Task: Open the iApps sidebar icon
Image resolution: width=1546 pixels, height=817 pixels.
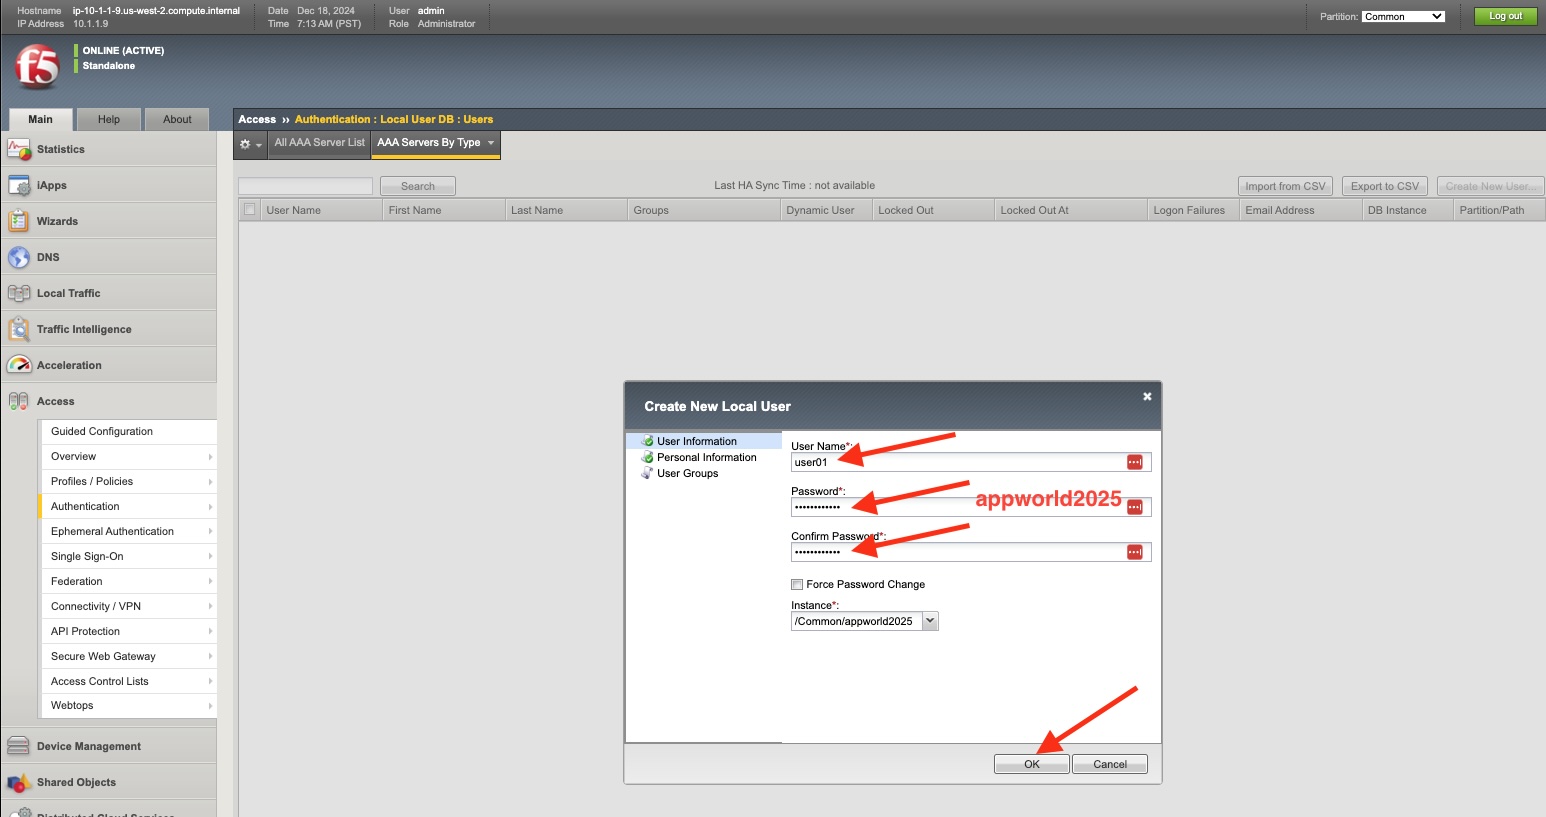Action: (x=19, y=185)
